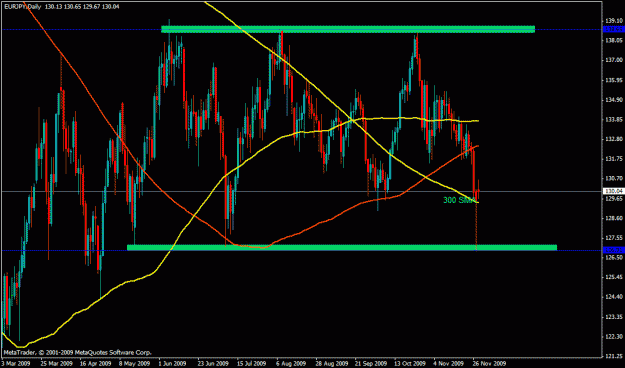
Task: Click the gray 130.04 current price tag
Action: tap(614, 191)
